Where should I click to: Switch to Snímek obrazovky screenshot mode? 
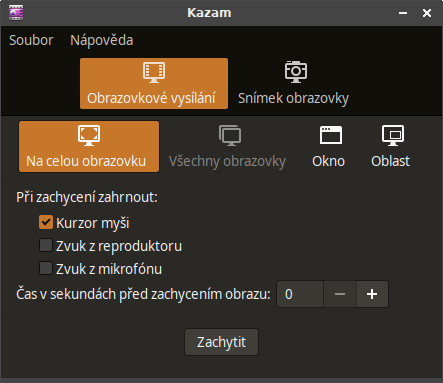coord(293,83)
